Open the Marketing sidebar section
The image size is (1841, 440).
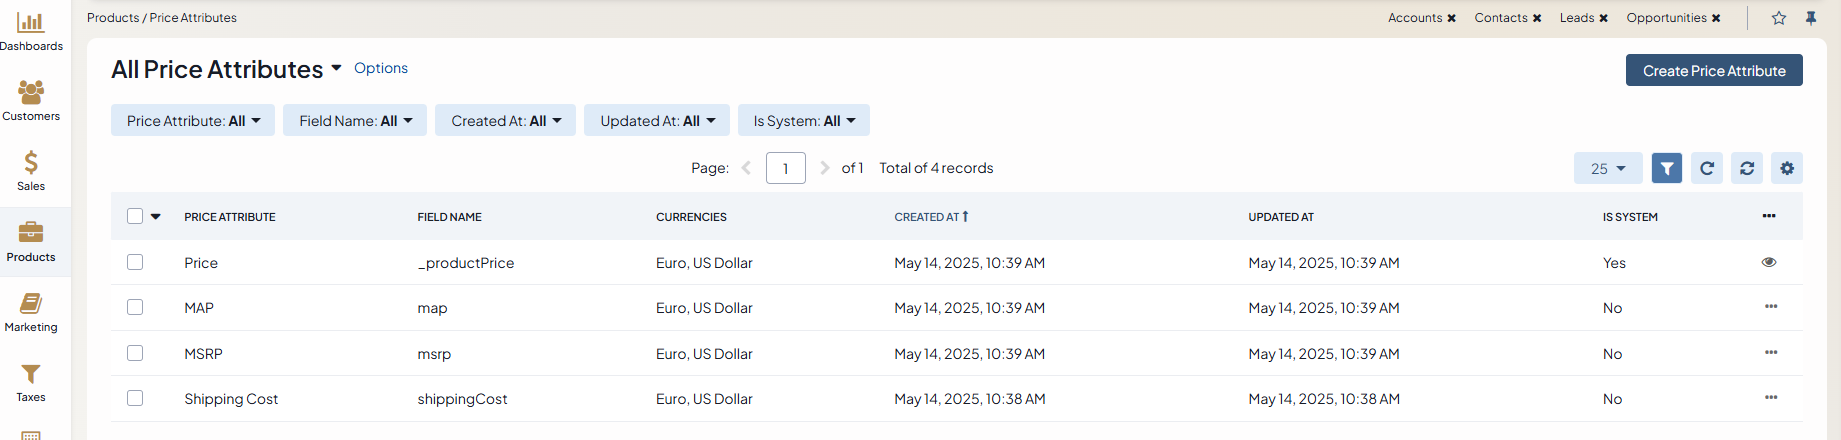tap(31, 312)
